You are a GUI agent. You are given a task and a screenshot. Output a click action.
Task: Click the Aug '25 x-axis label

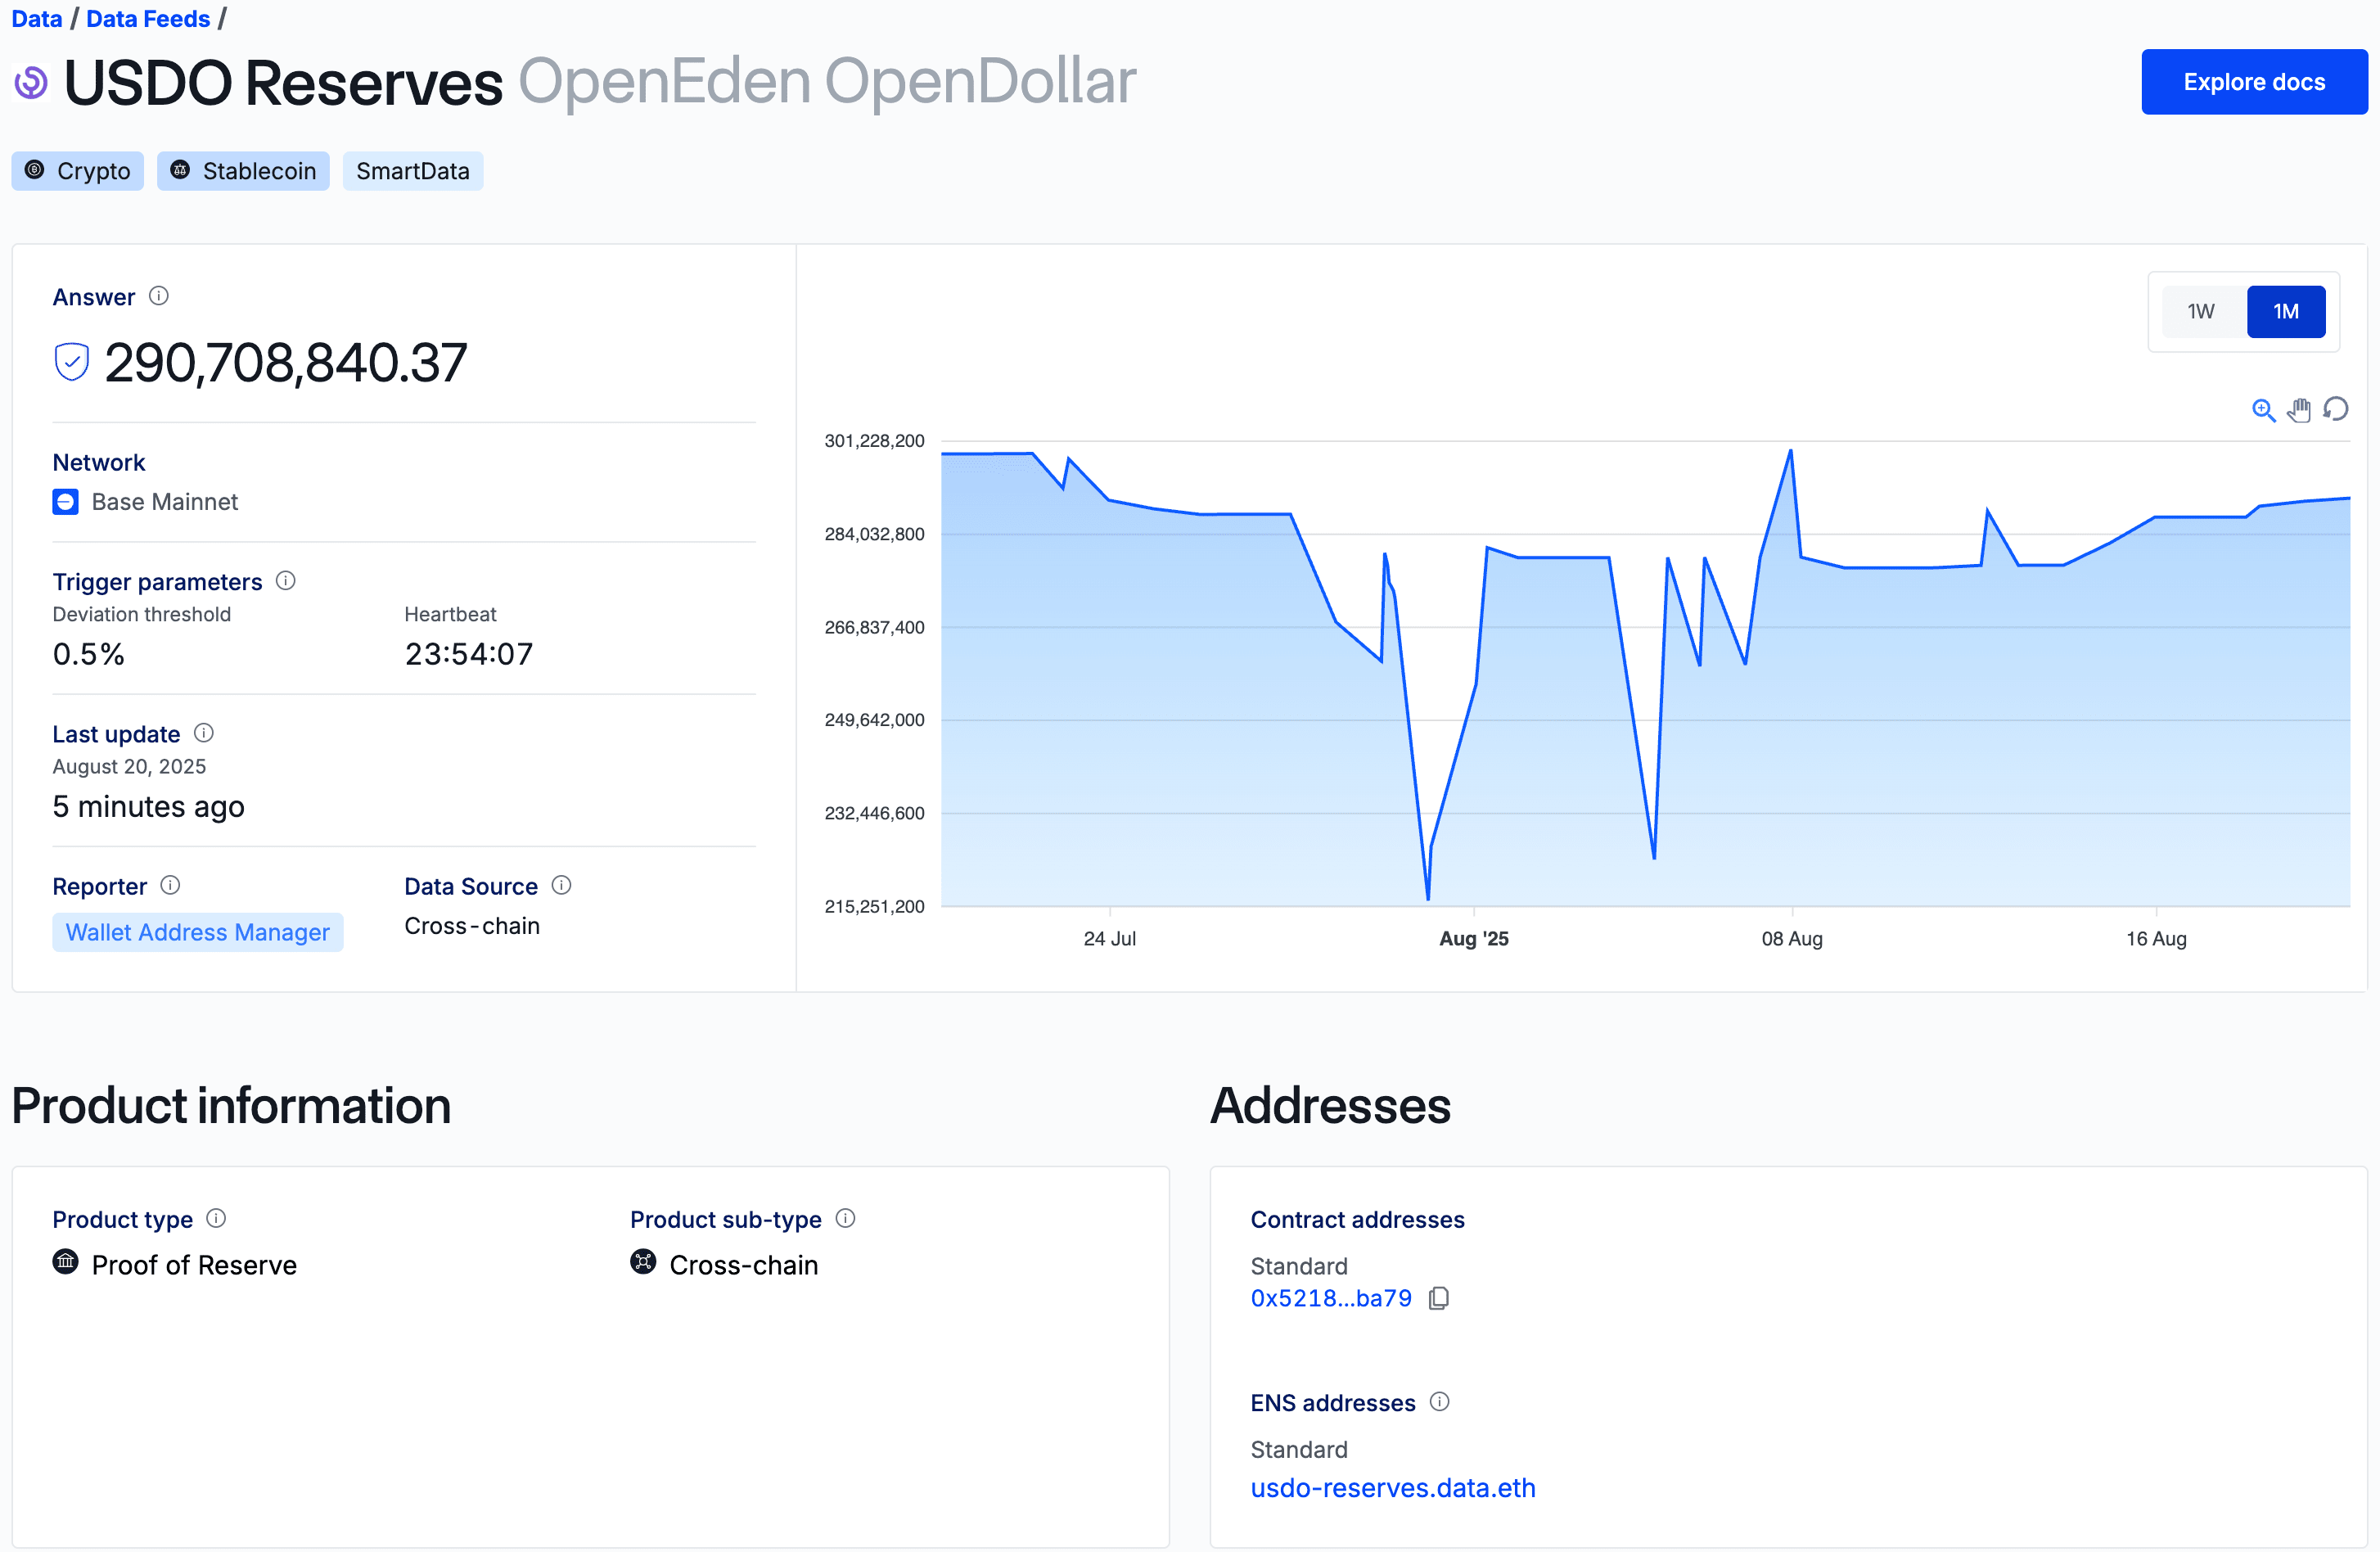1474,939
